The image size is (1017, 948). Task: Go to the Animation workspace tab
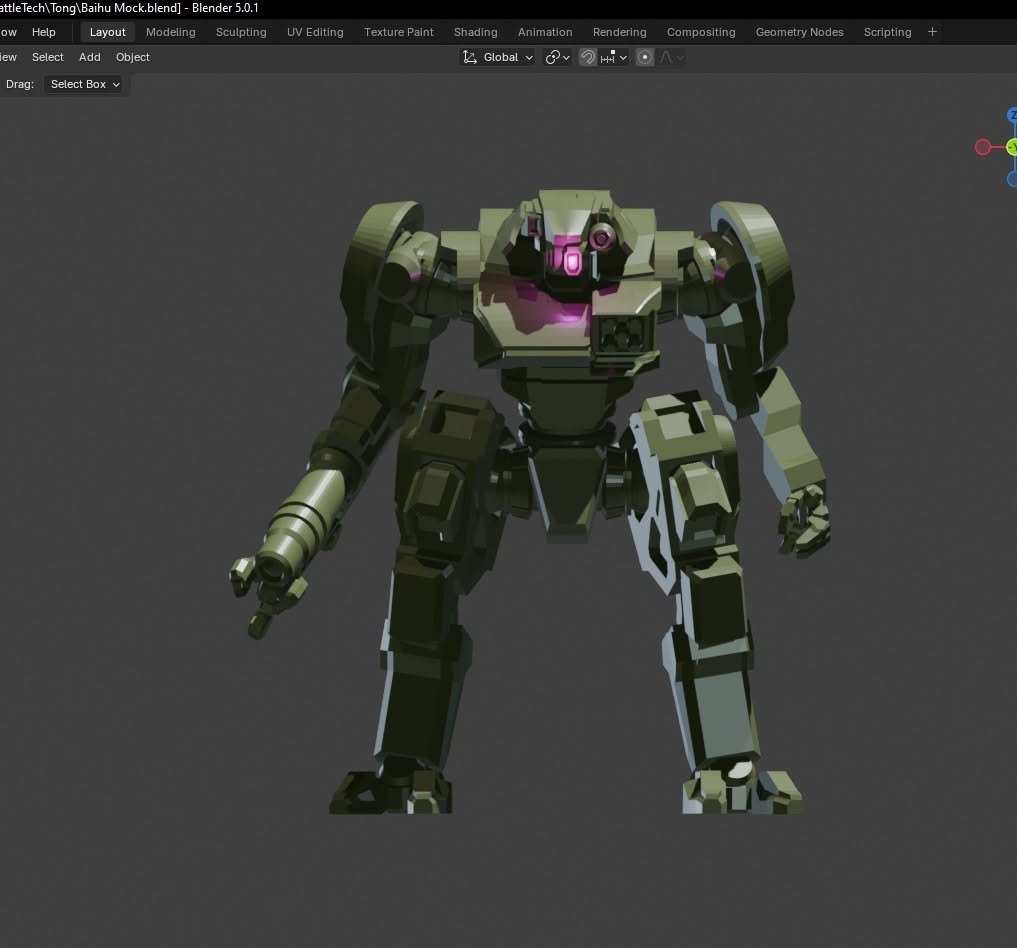(x=545, y=32)
